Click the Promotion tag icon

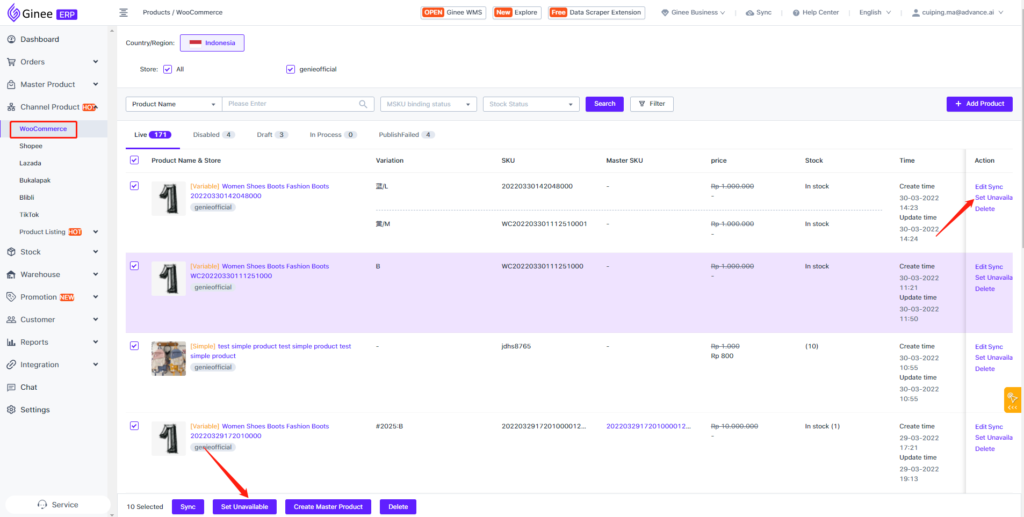11,297
